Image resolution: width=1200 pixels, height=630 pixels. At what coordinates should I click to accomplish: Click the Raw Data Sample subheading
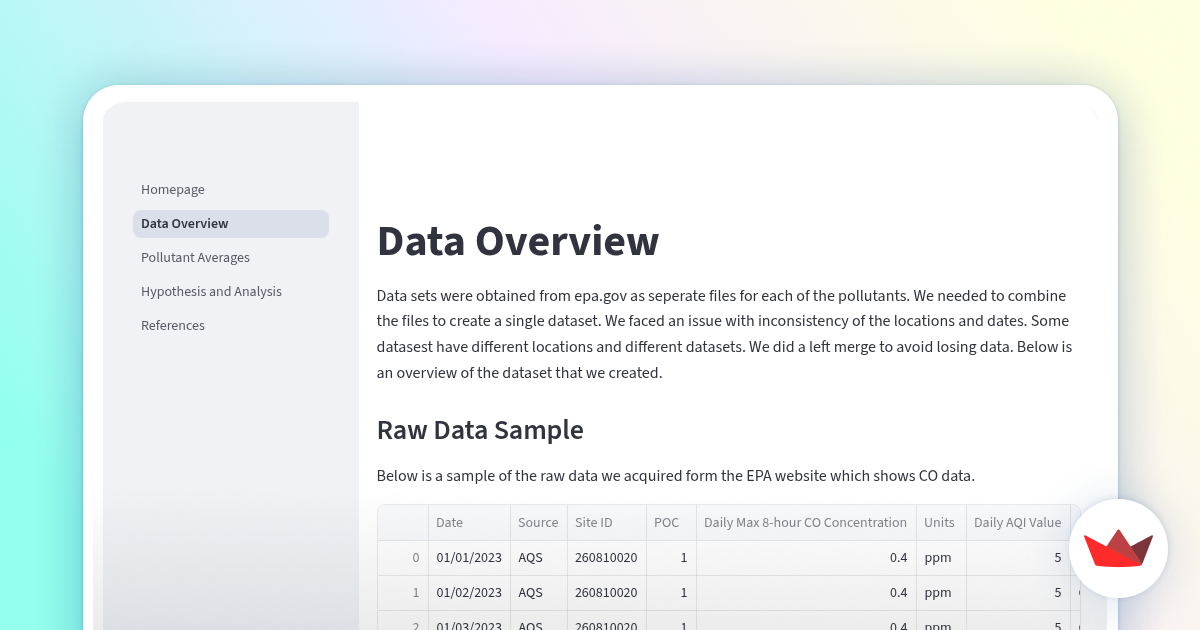coord(480,430)
